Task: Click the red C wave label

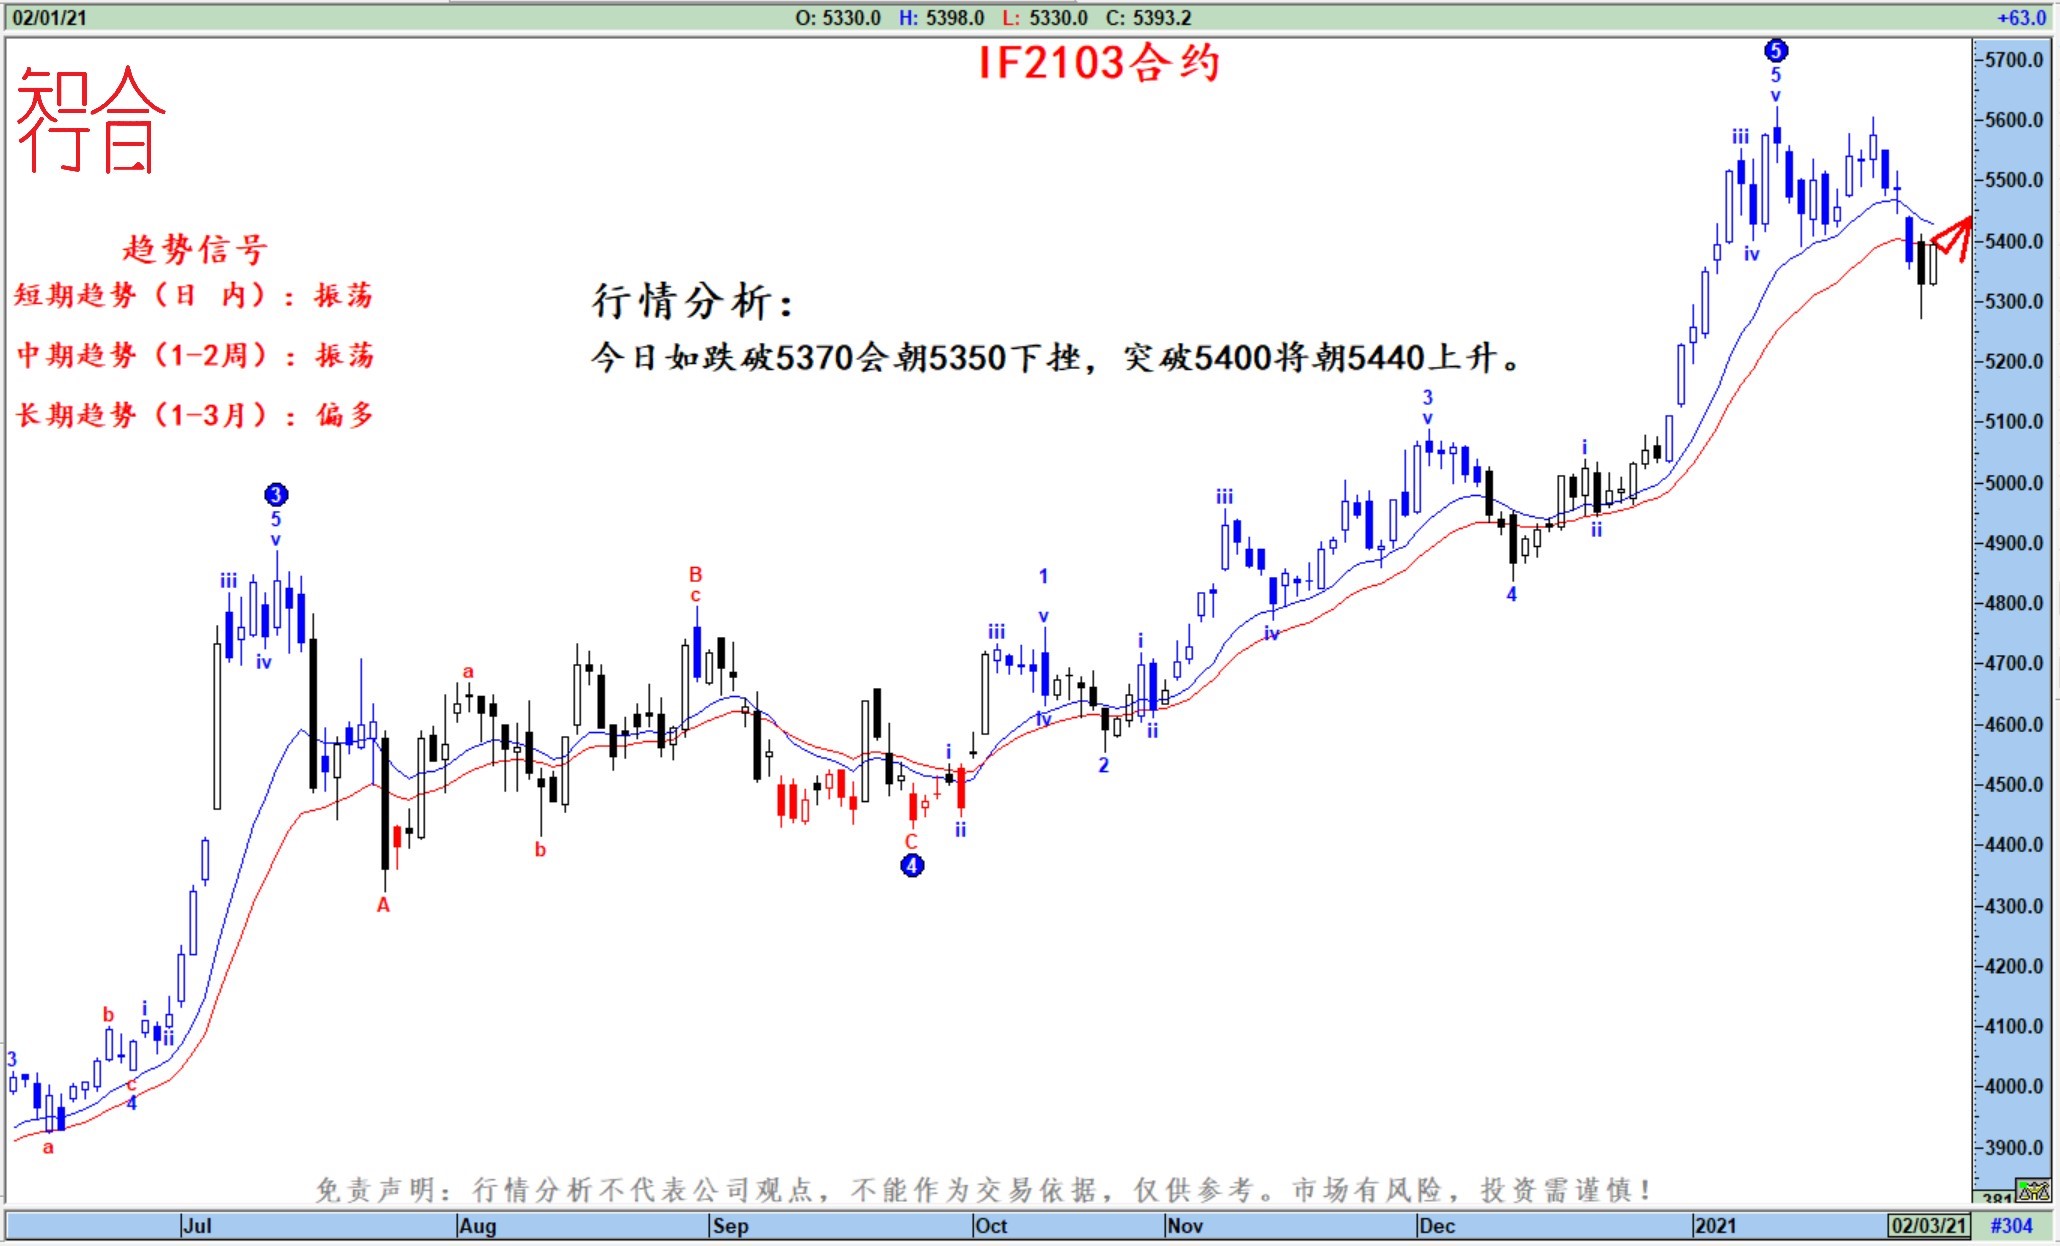Action: point(911,841)
